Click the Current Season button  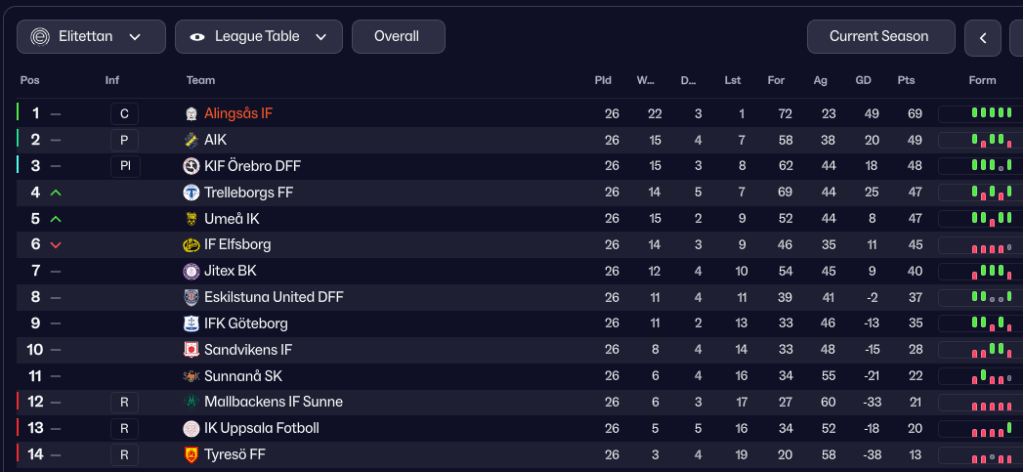(880, 37)
